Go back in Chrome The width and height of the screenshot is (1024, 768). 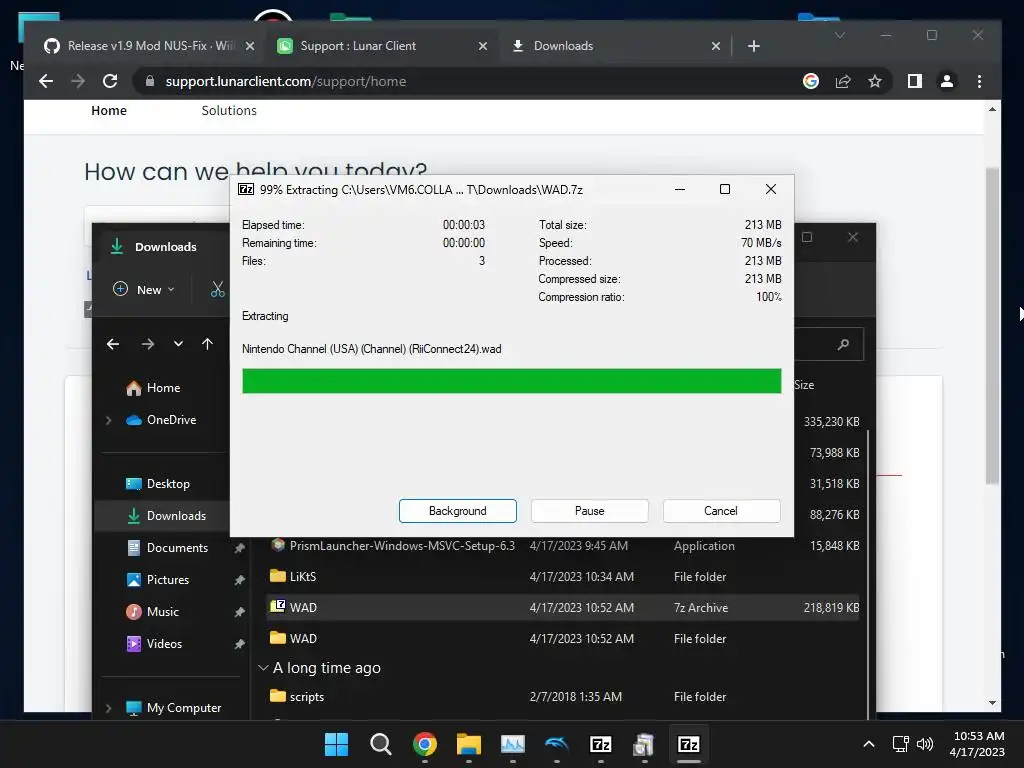[x=46, y=81]
